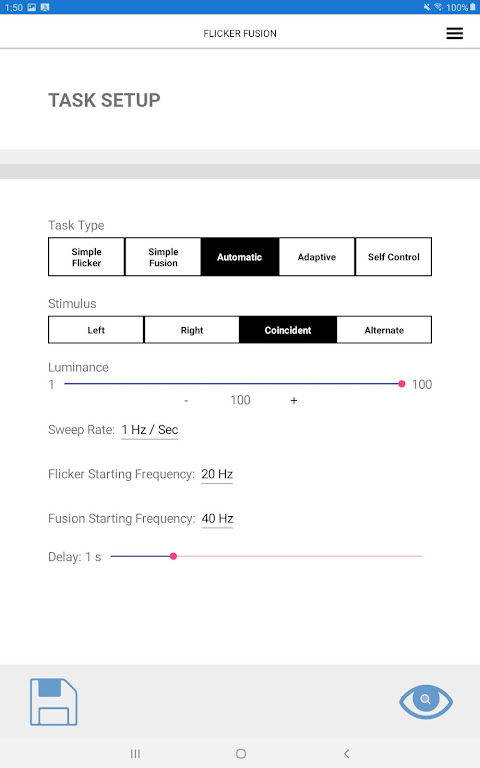Tap Android home button
The image size is (480, 768).
240,753
